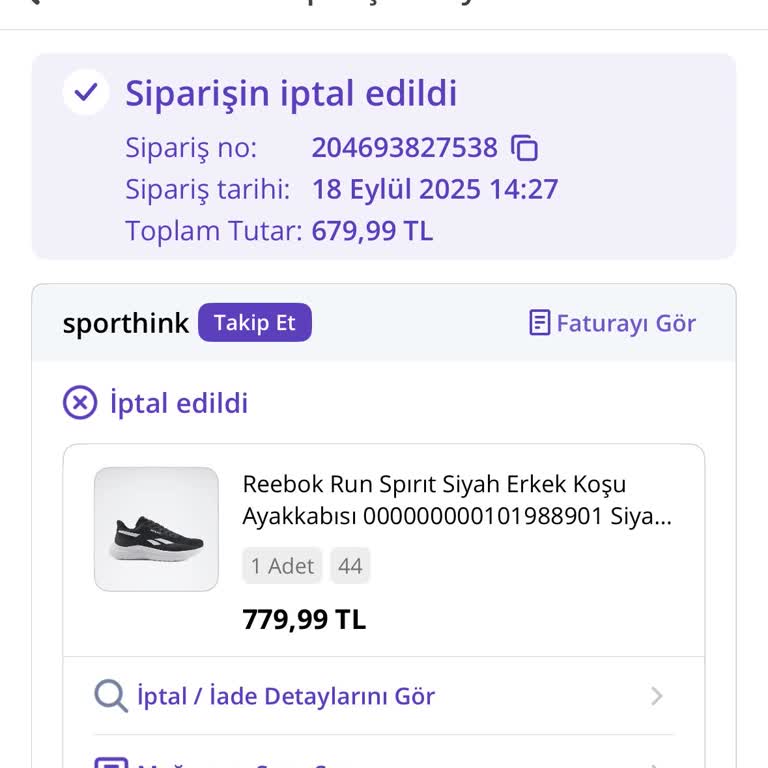Image resolution: width=768 pixels, height=768 pixels.
Task: Select the size 44 chip
Action: tap(350, 566)
